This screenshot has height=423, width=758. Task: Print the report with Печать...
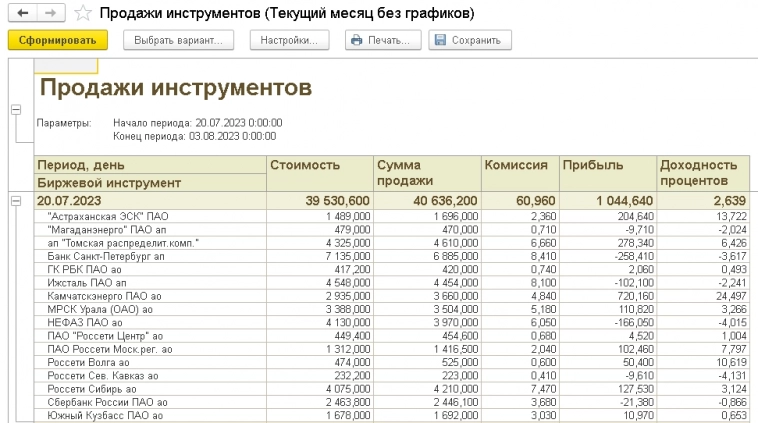(383, 40)
